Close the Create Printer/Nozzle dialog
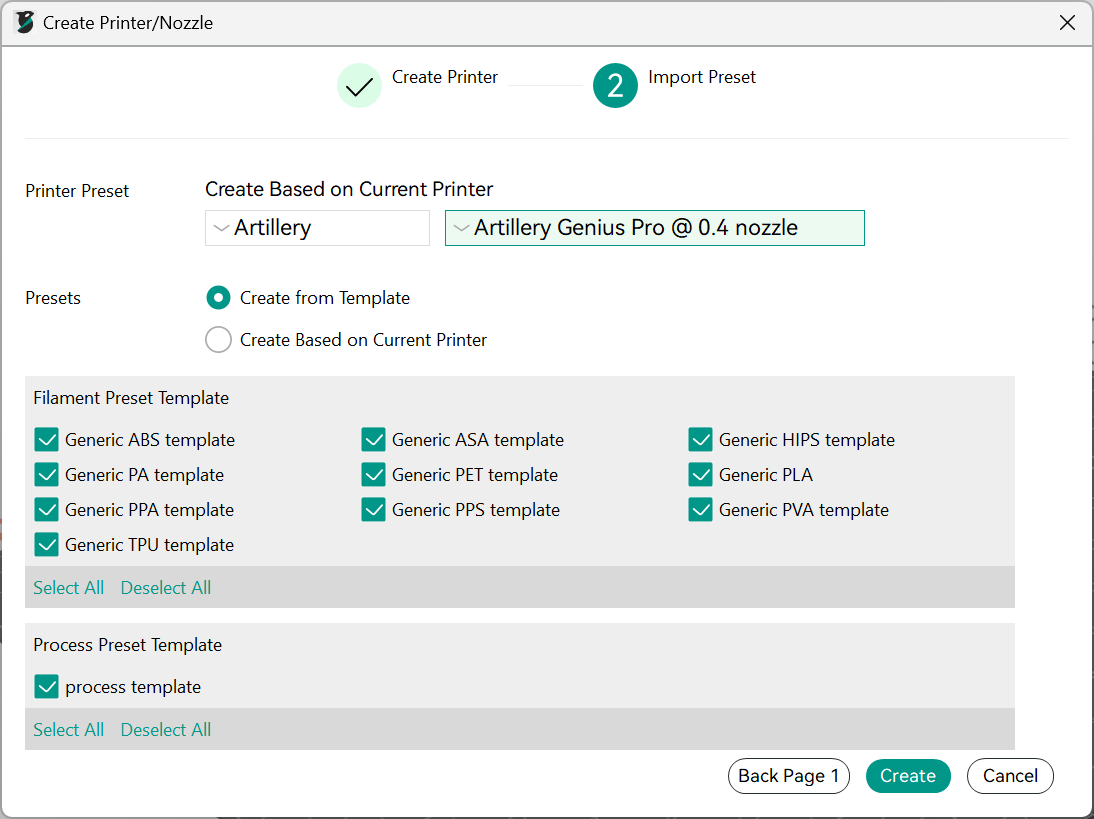 (x=1067, y=22)
